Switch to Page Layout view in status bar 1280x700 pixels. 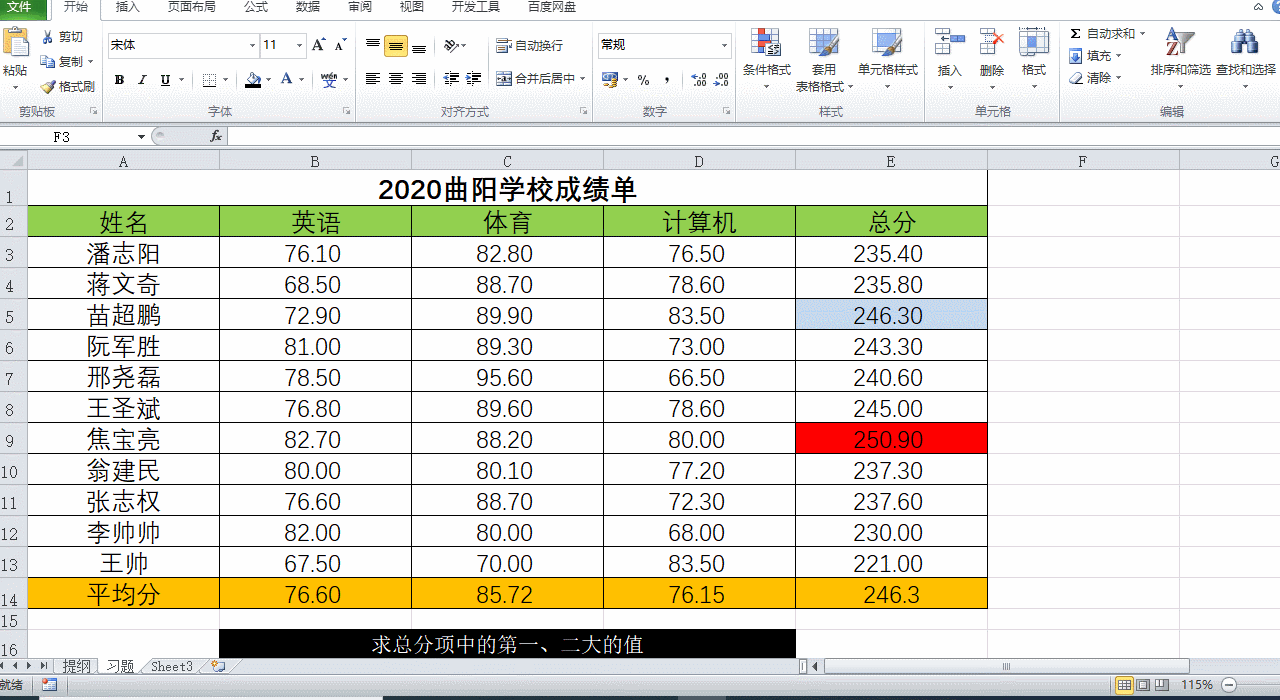1144,685
